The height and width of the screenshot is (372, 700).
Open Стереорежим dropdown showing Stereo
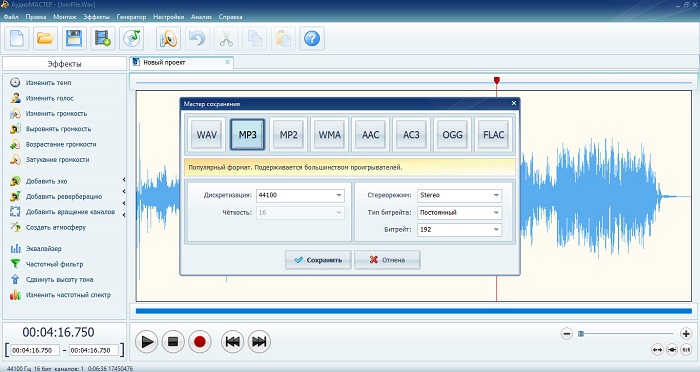459,195
